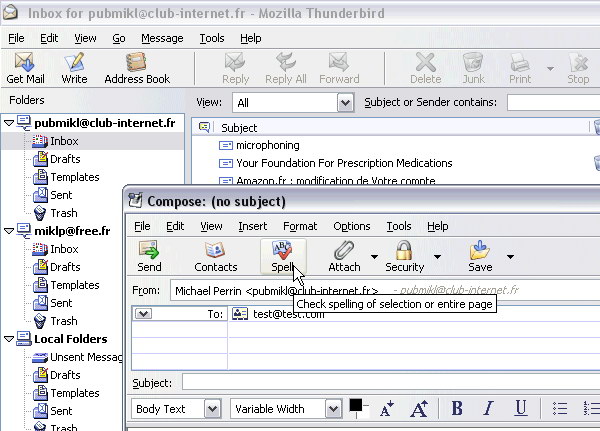The image size is (600, 431).
Task: Open Options menu in Compose window
Action: (352, 226)
